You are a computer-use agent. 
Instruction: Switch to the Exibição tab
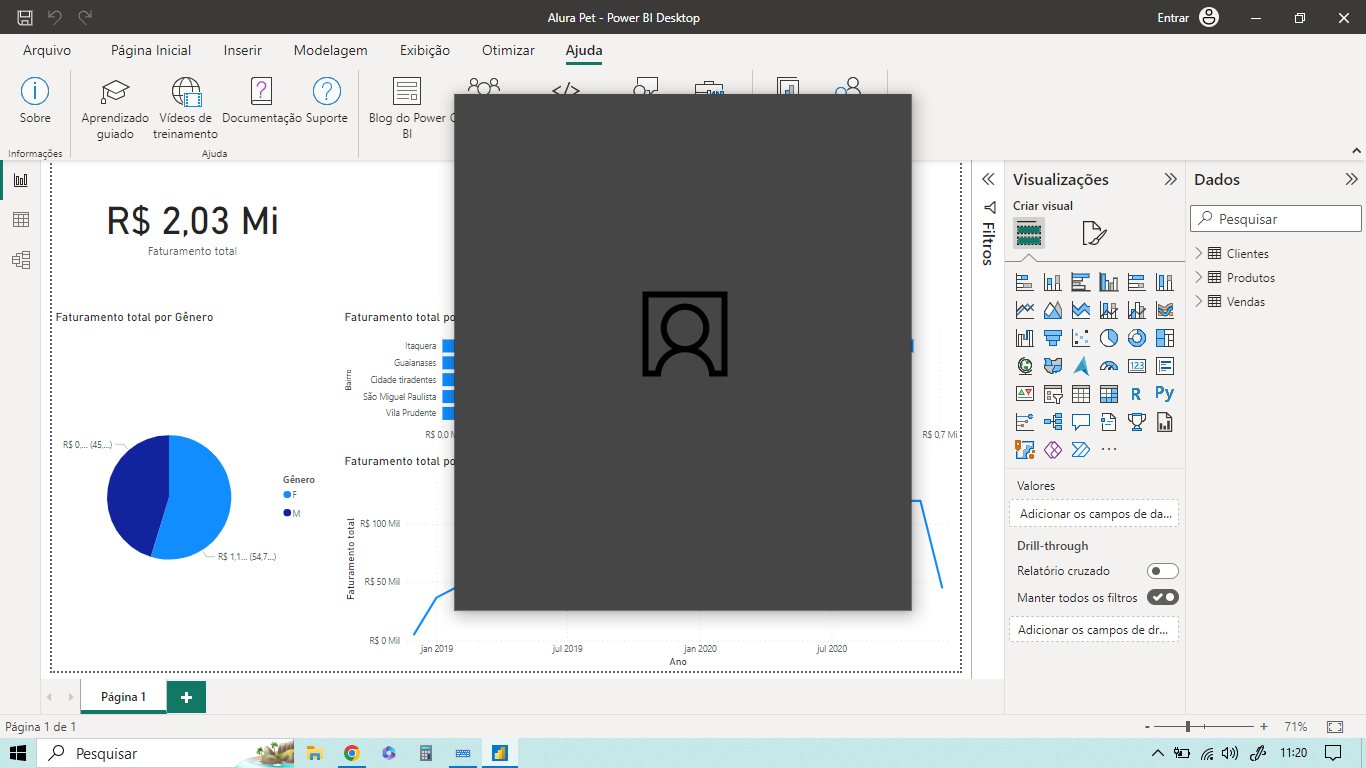coord(425,50)
